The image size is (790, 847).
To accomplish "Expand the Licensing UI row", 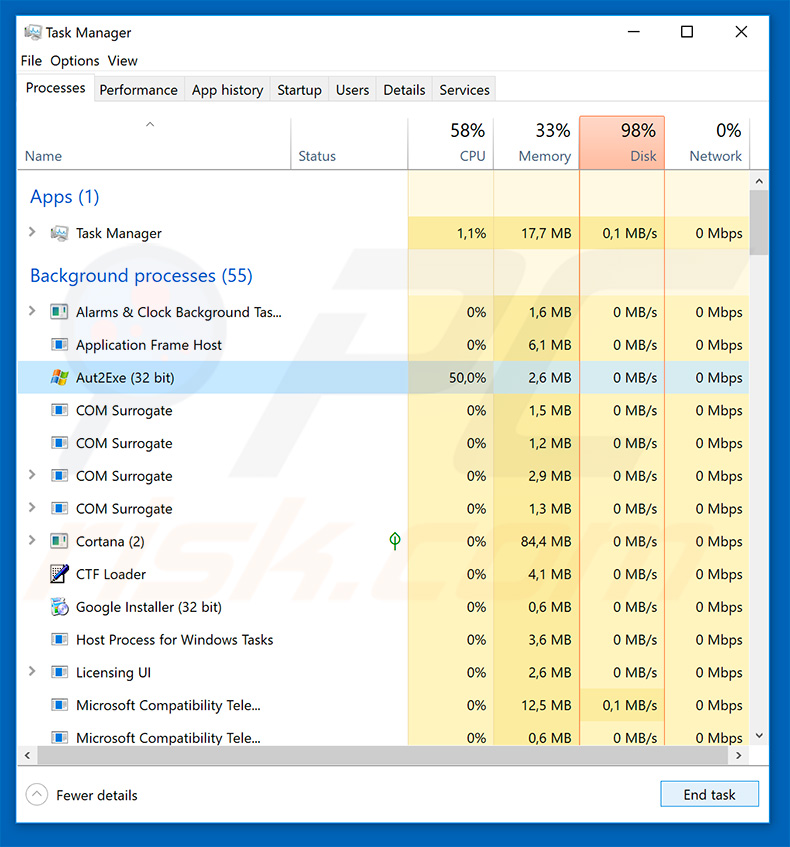I will pyautogui.click(x=32, y=671).
